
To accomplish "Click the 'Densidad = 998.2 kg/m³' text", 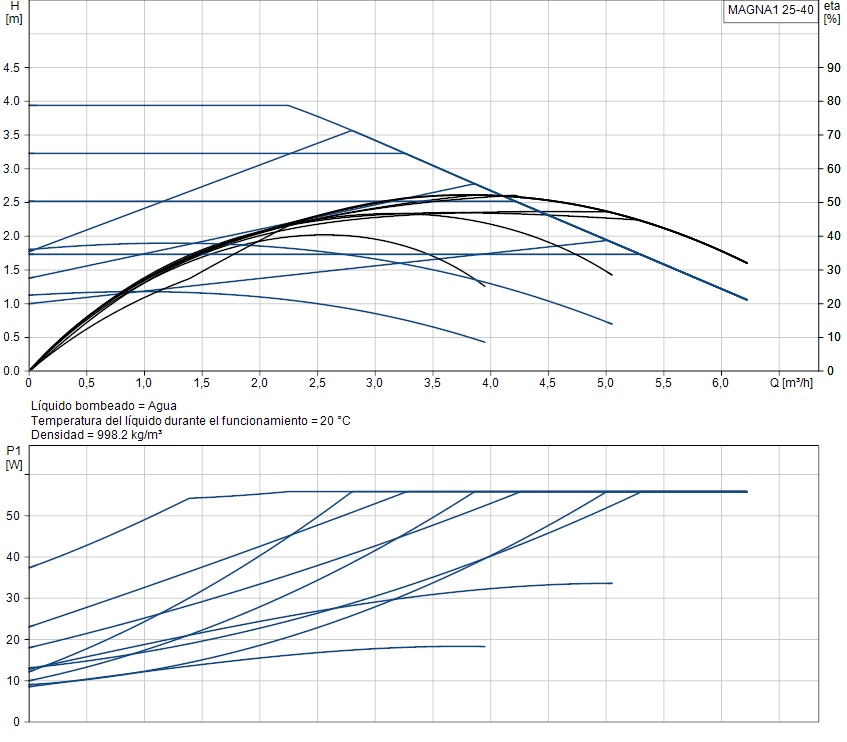I will pyautogui.click(x=97, y=435).
